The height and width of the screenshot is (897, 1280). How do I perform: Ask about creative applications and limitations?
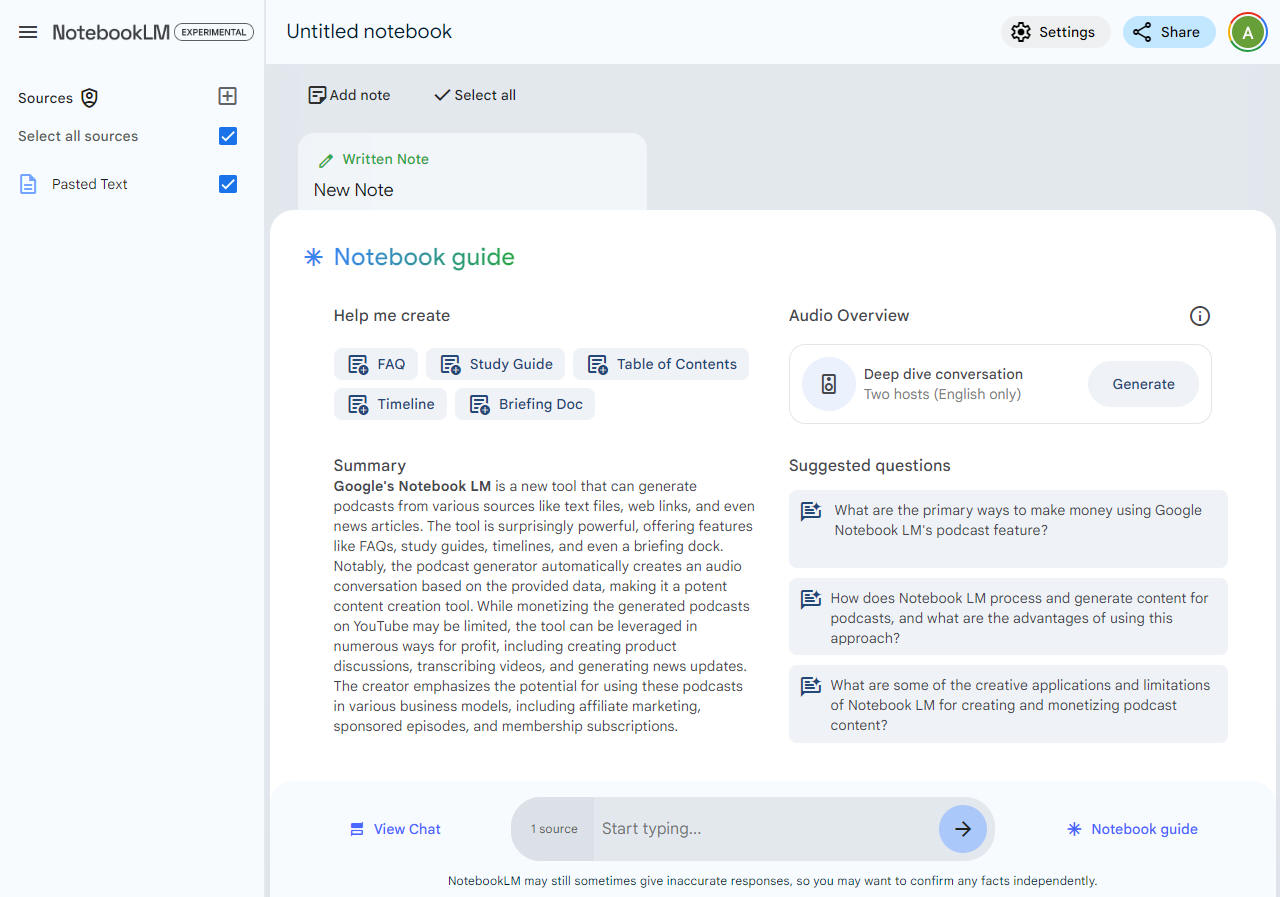(x=1008, y=704)
